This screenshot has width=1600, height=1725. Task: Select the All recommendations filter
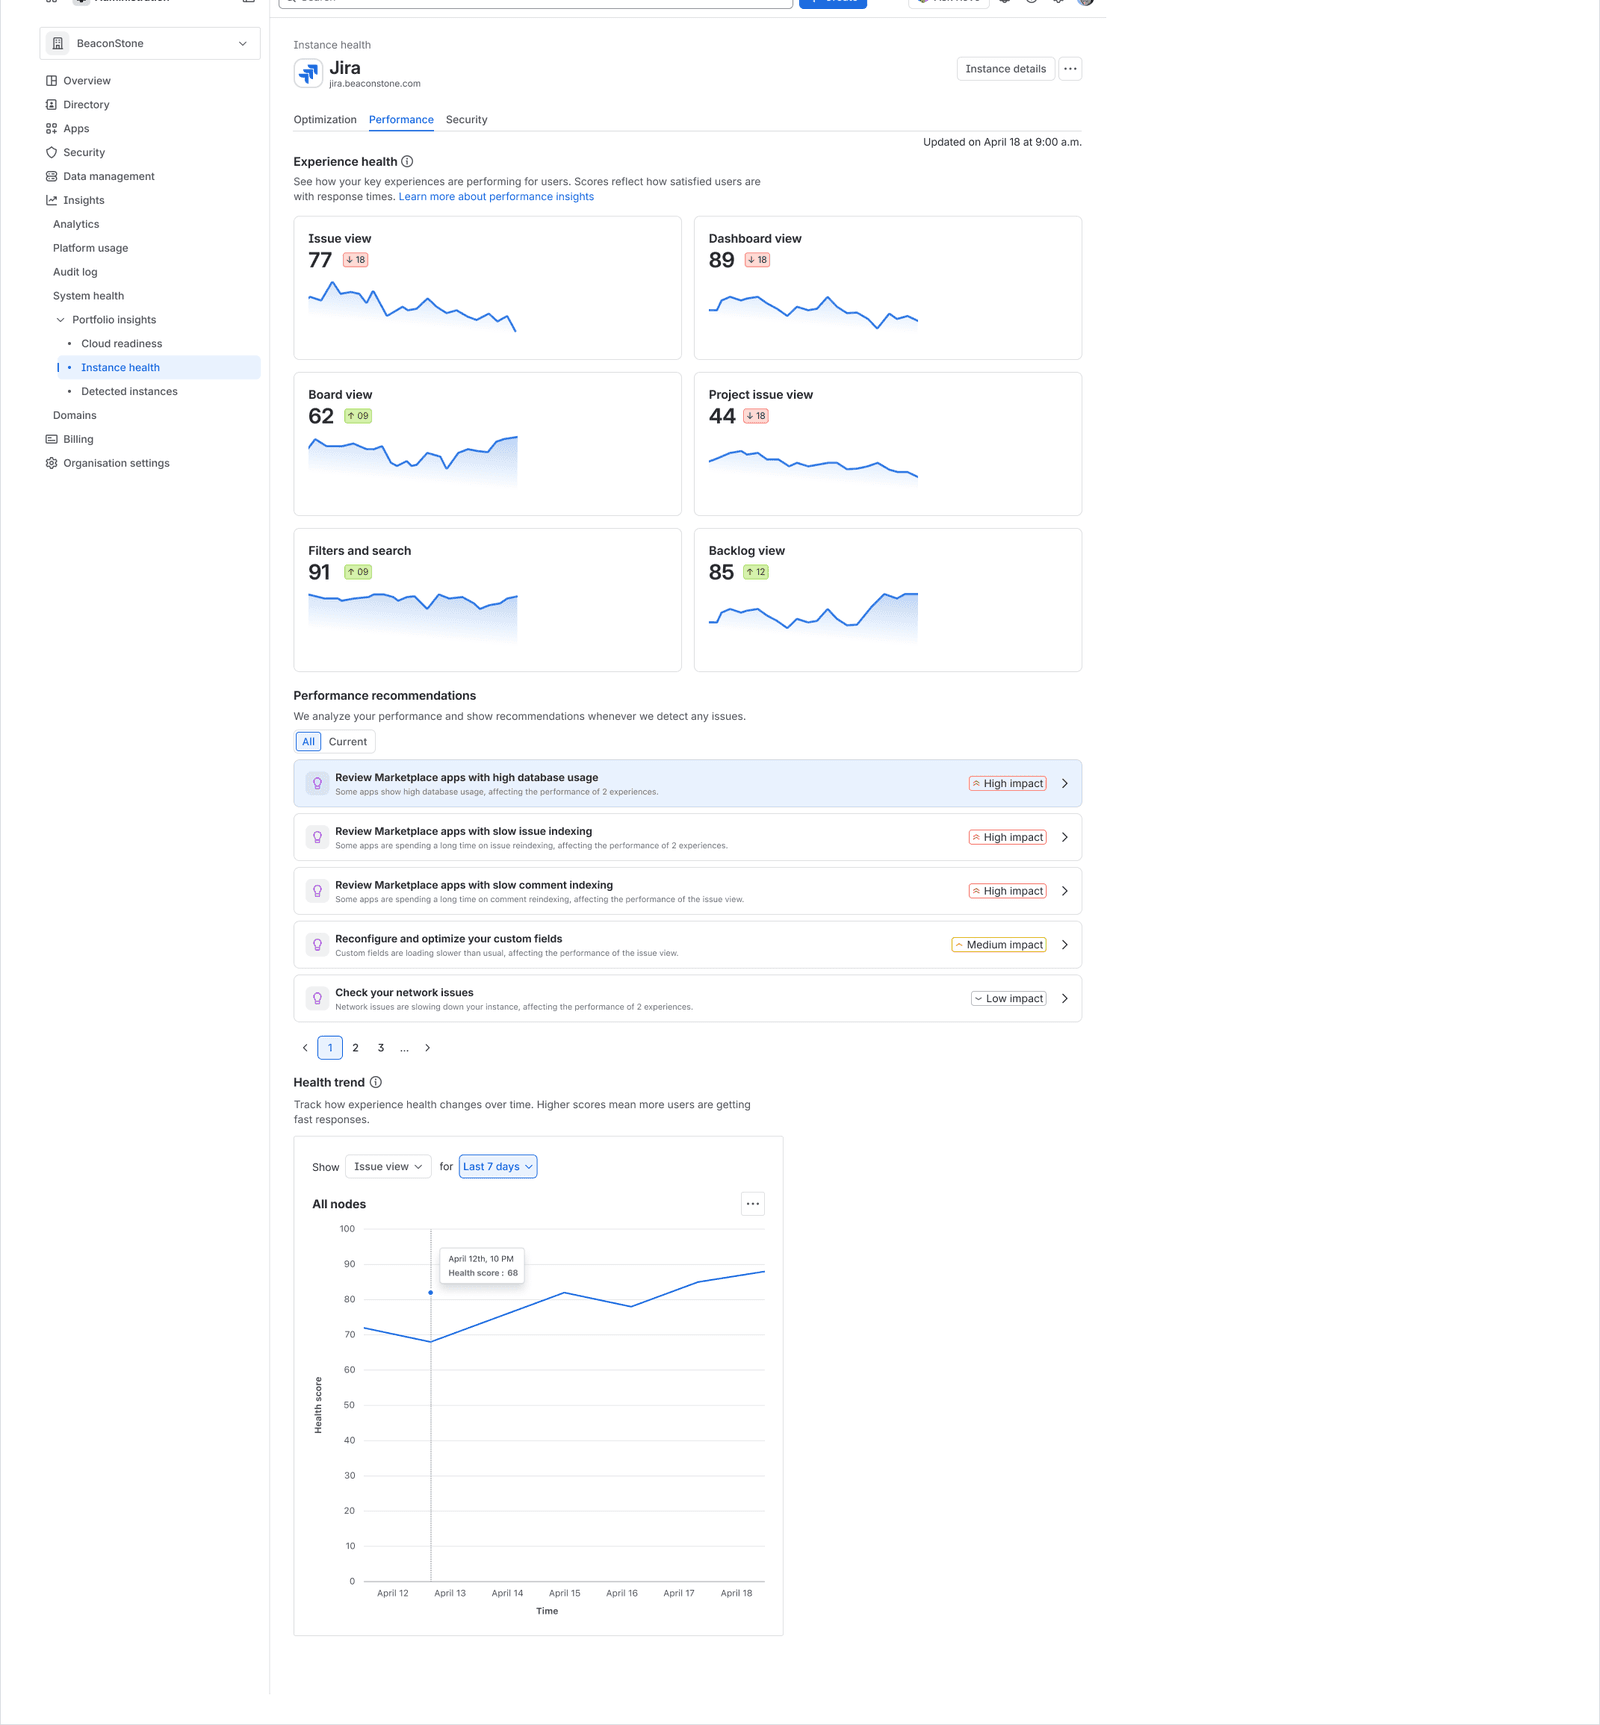tap(308, 742)
